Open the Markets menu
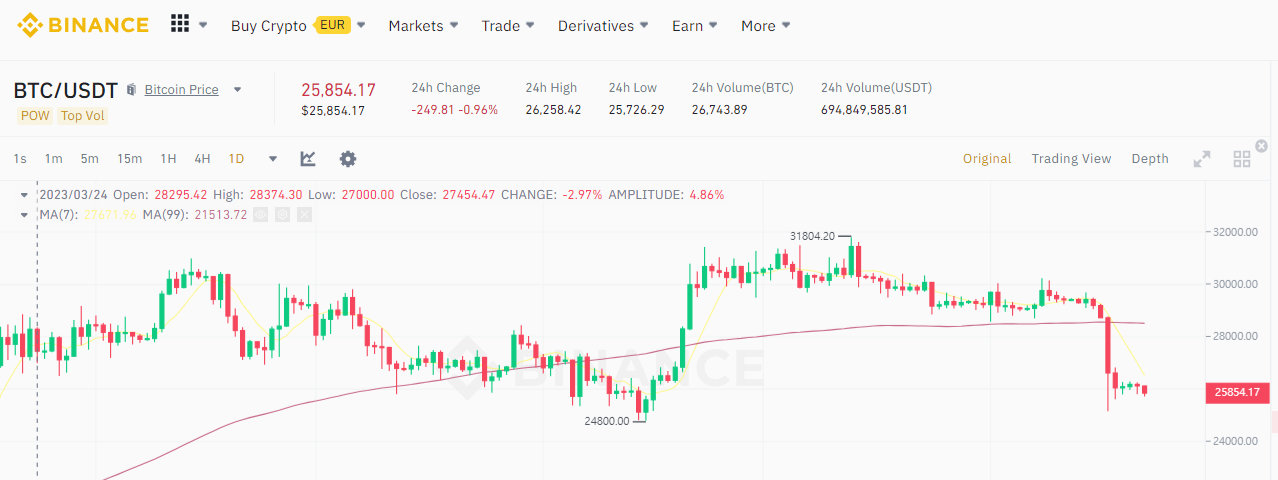This screenshot has width=1278, height=480. pyautogui.click(x=423, y=25)
